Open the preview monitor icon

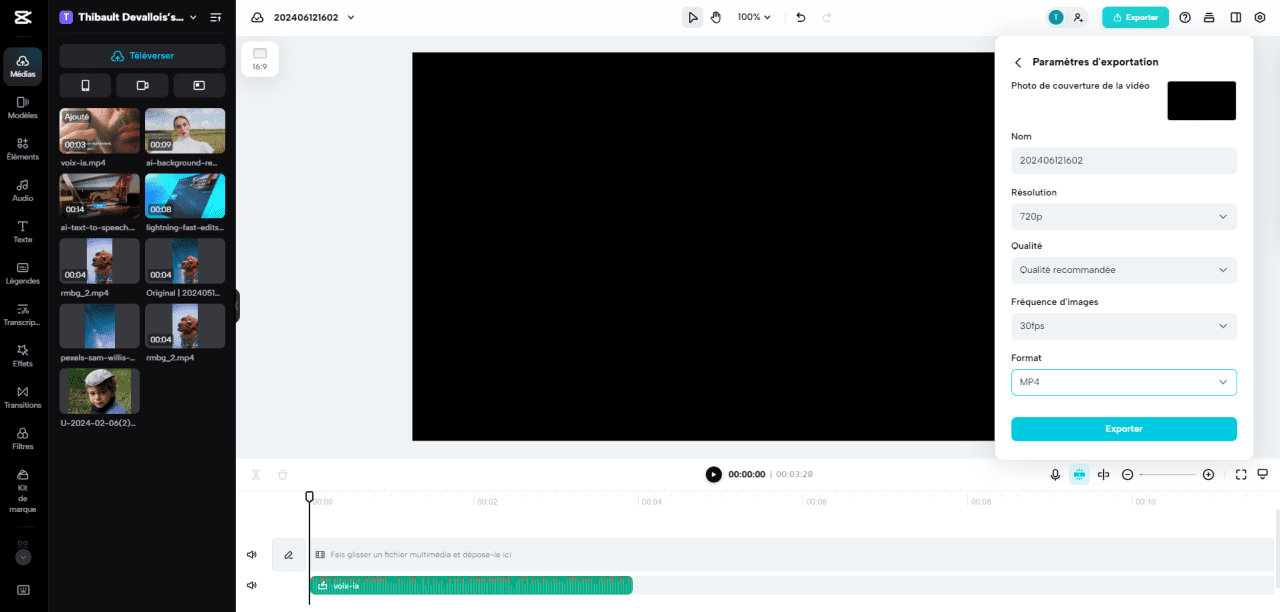tap(1263, 474)
